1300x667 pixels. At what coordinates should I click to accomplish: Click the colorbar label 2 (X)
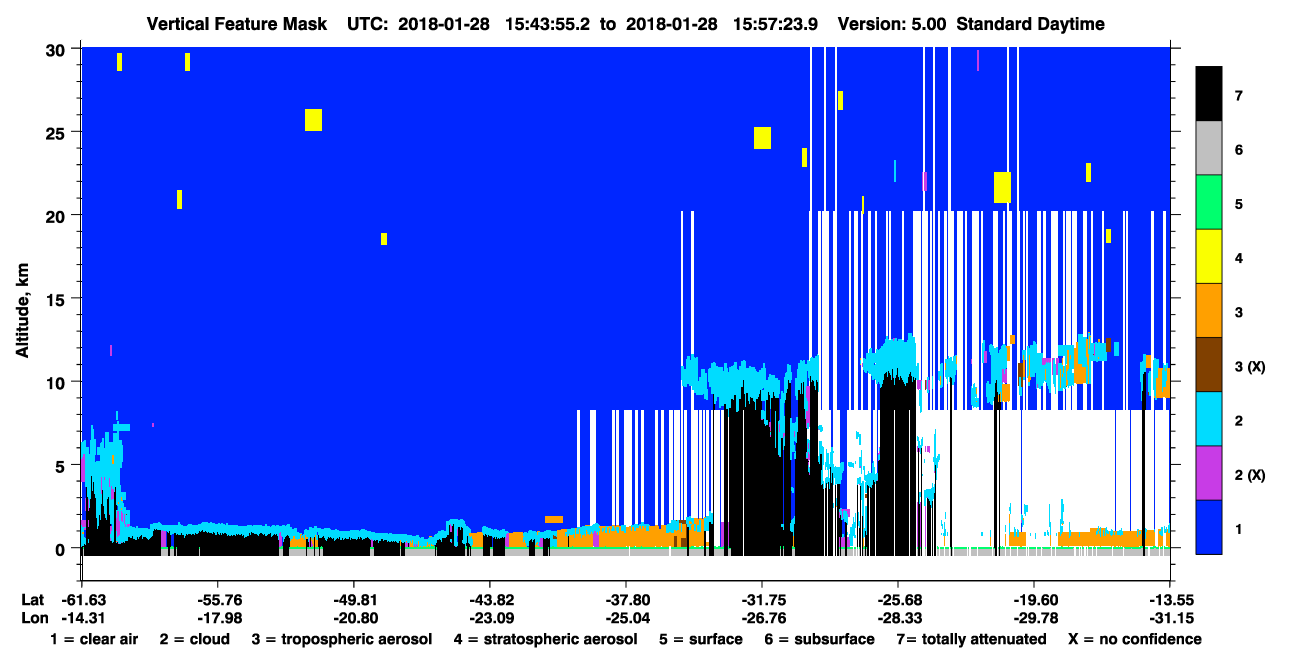pyautogui.click(x=1249, y=474)
